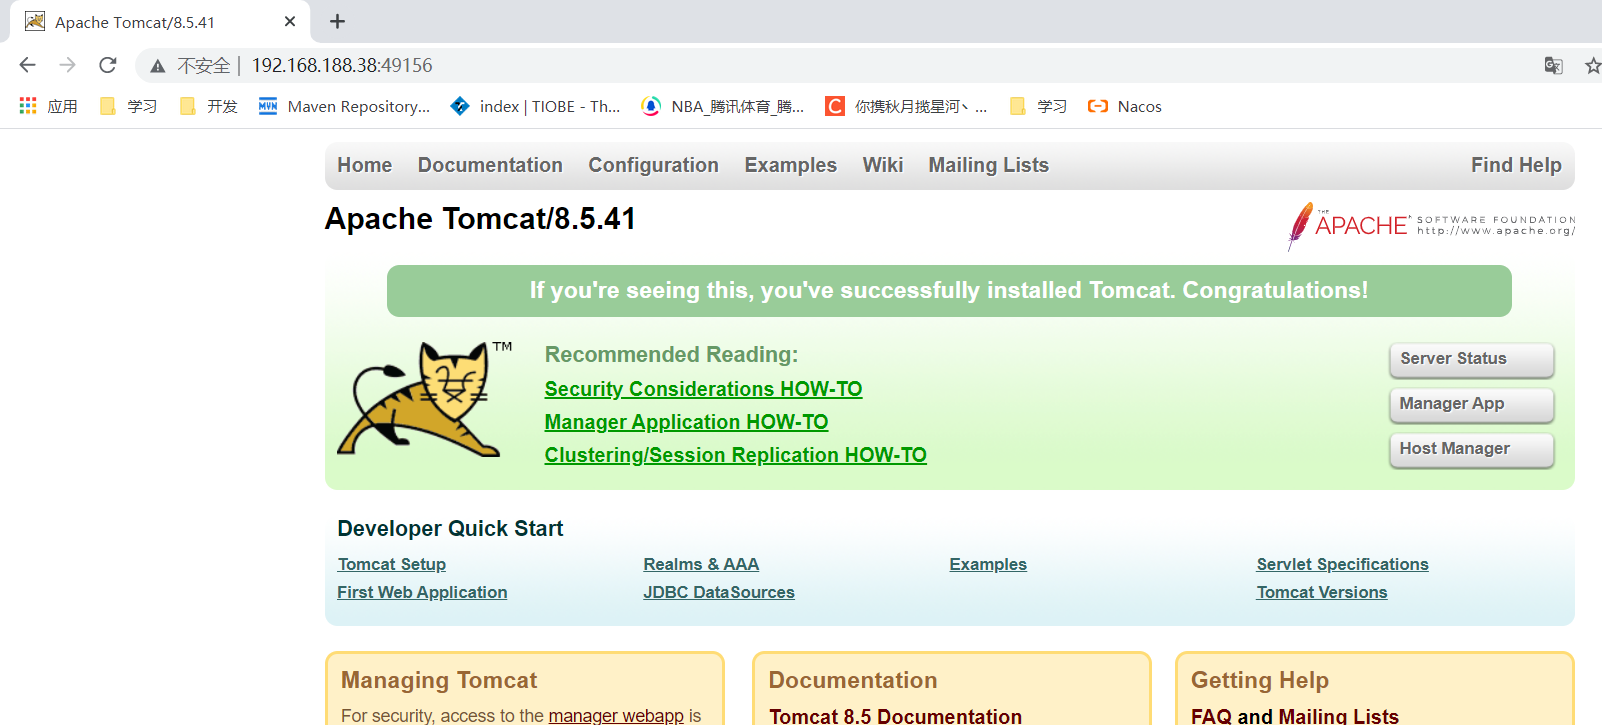This screenshot has height=725, width=1602.
Task: Click the address bar URL 192.168.188.38:49156
Action: (x=342, y=65)
